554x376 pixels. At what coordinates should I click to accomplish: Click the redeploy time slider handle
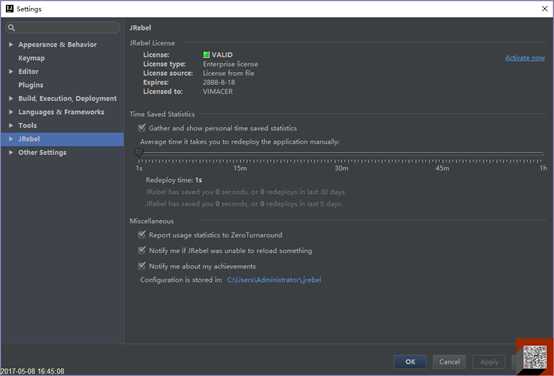point(139,153)
